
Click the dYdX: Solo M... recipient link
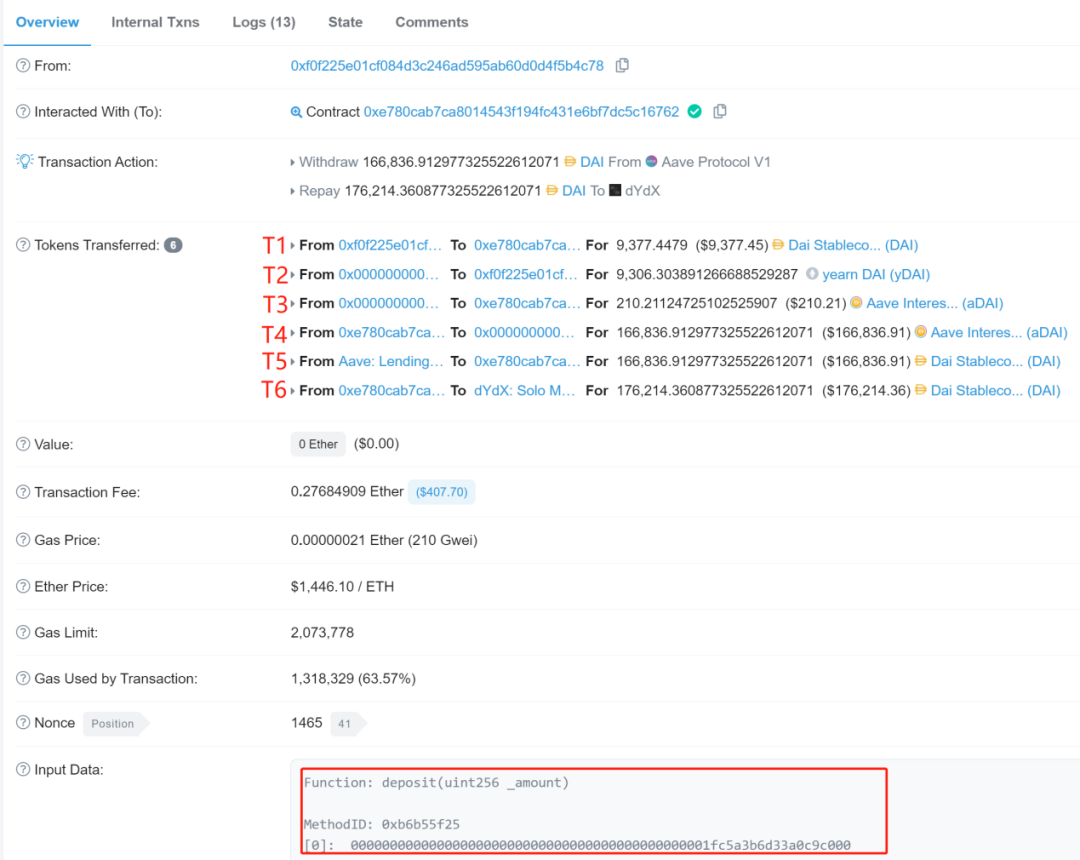pyautogui.click(x=524, y=390)
